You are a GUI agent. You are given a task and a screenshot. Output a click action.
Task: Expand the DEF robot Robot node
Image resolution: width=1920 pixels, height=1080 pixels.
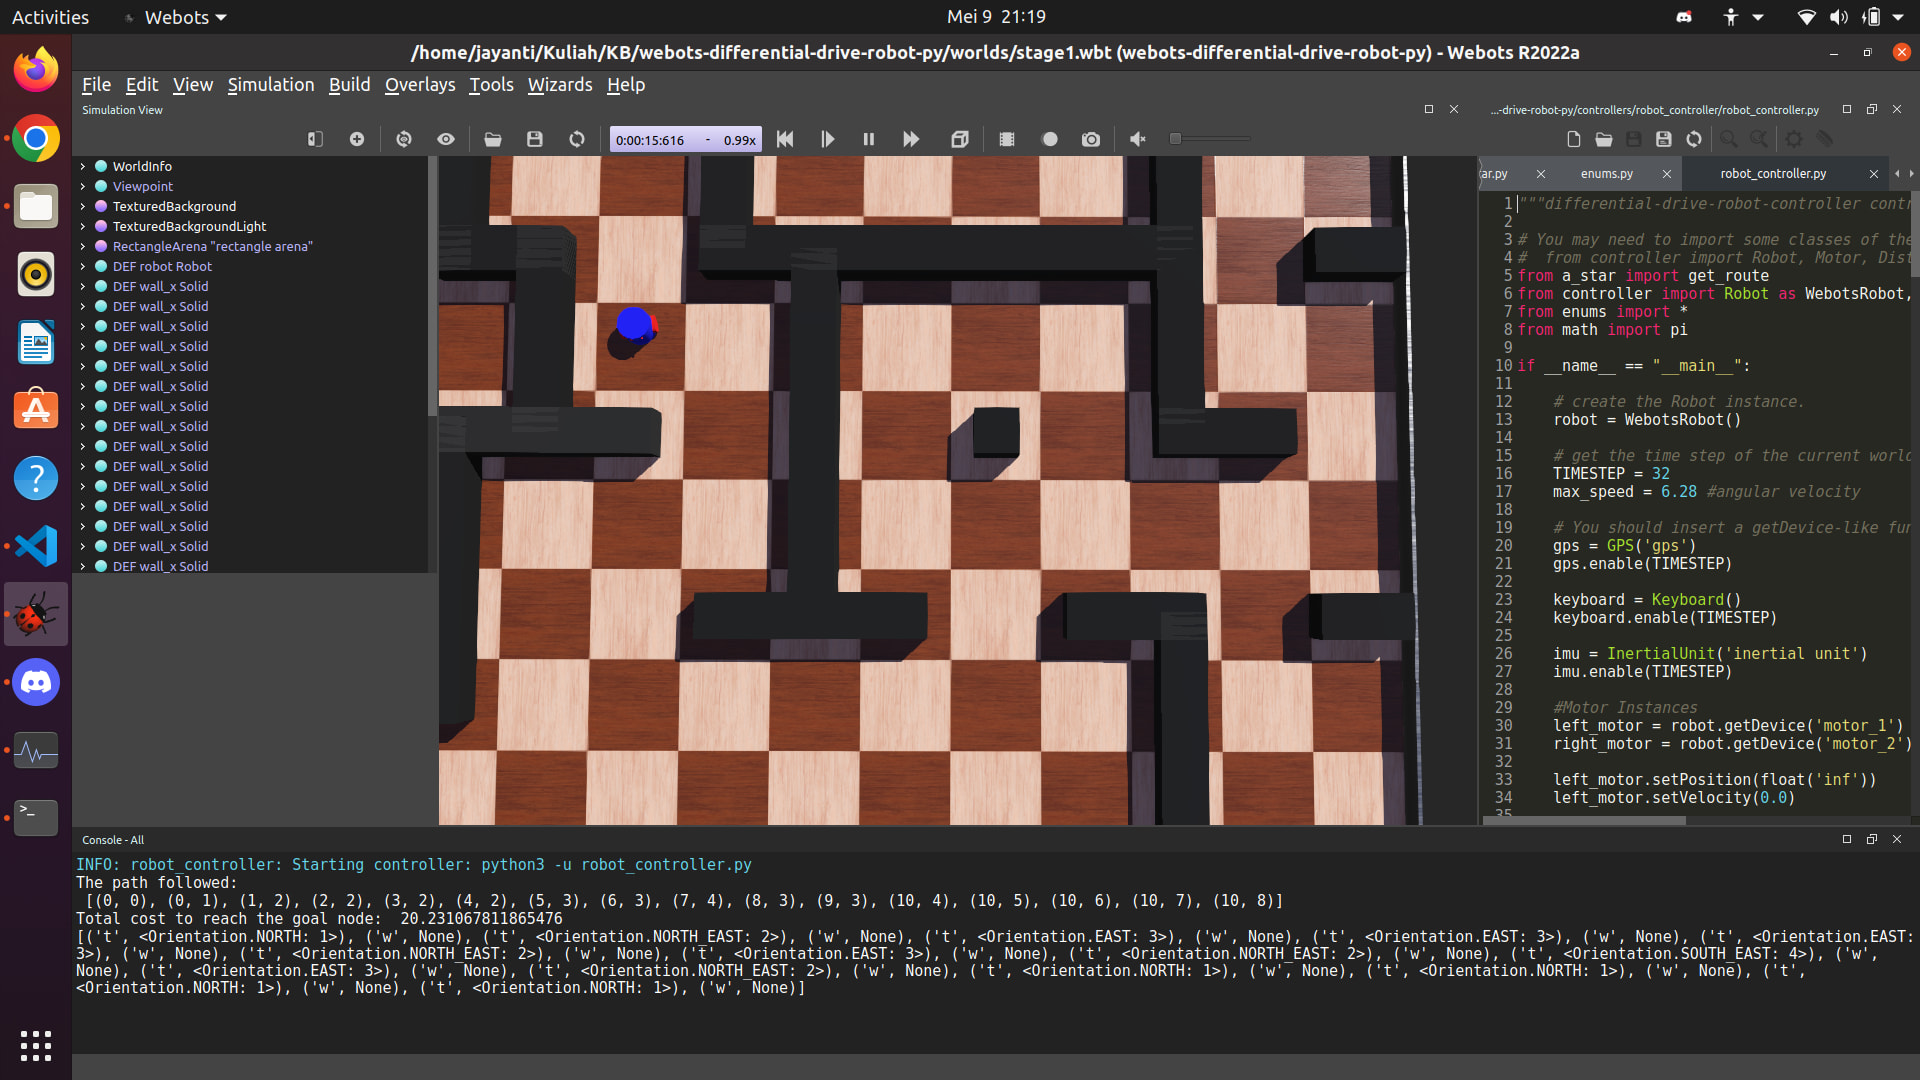[x=83, y=267]
